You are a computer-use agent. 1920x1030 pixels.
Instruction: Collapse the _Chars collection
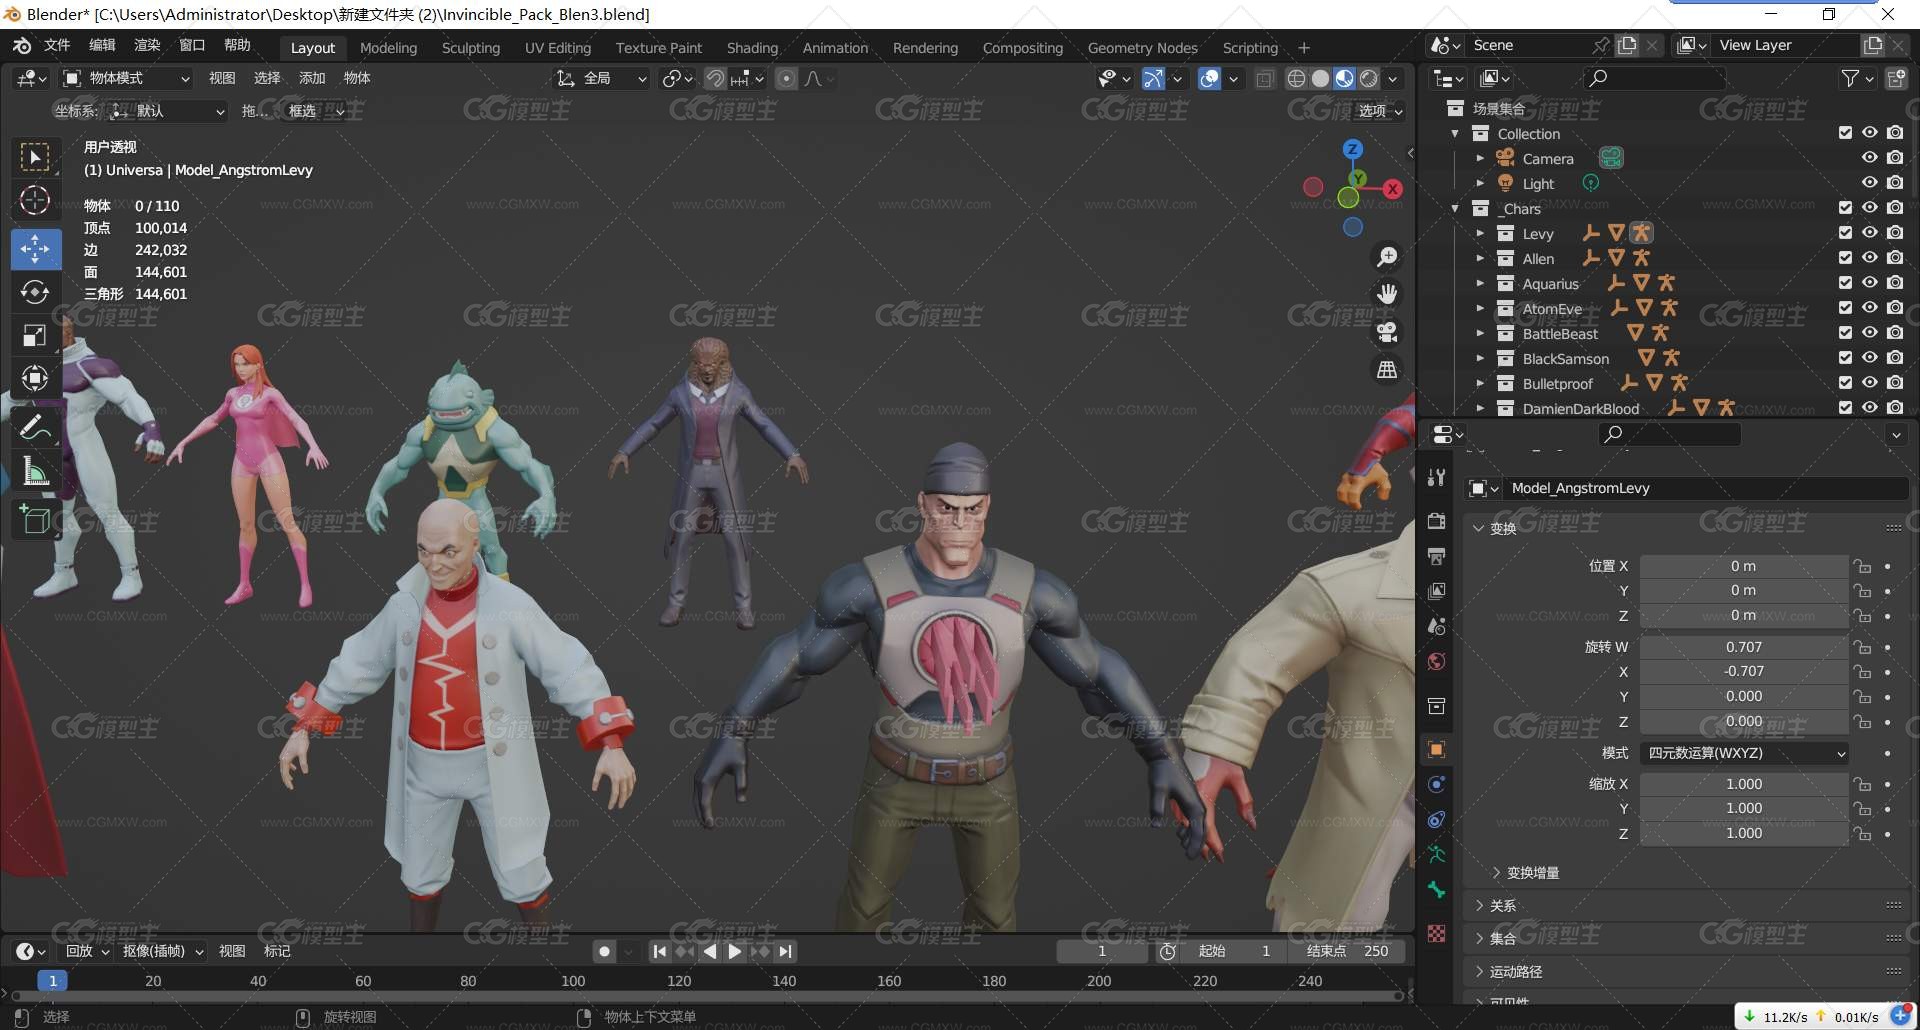(x=1456, y=208)
